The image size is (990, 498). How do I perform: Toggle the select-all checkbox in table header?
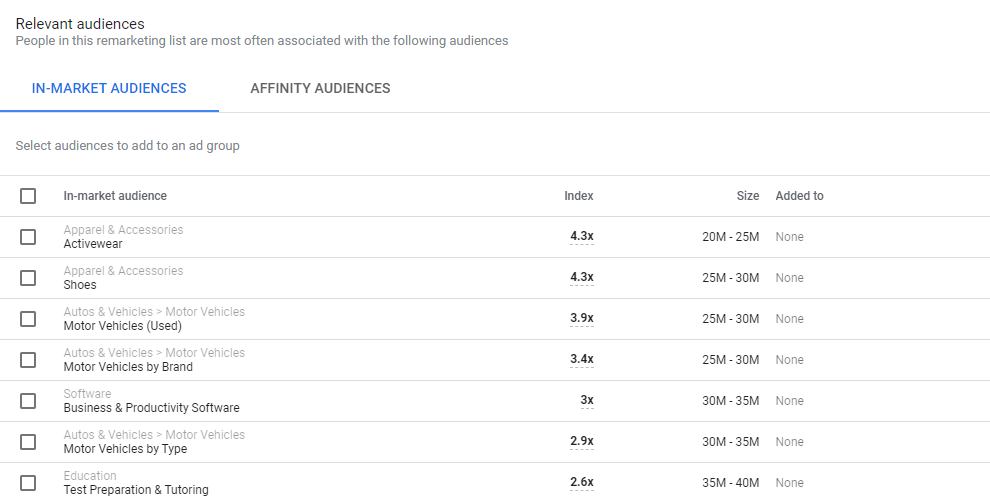pos(28,196)
